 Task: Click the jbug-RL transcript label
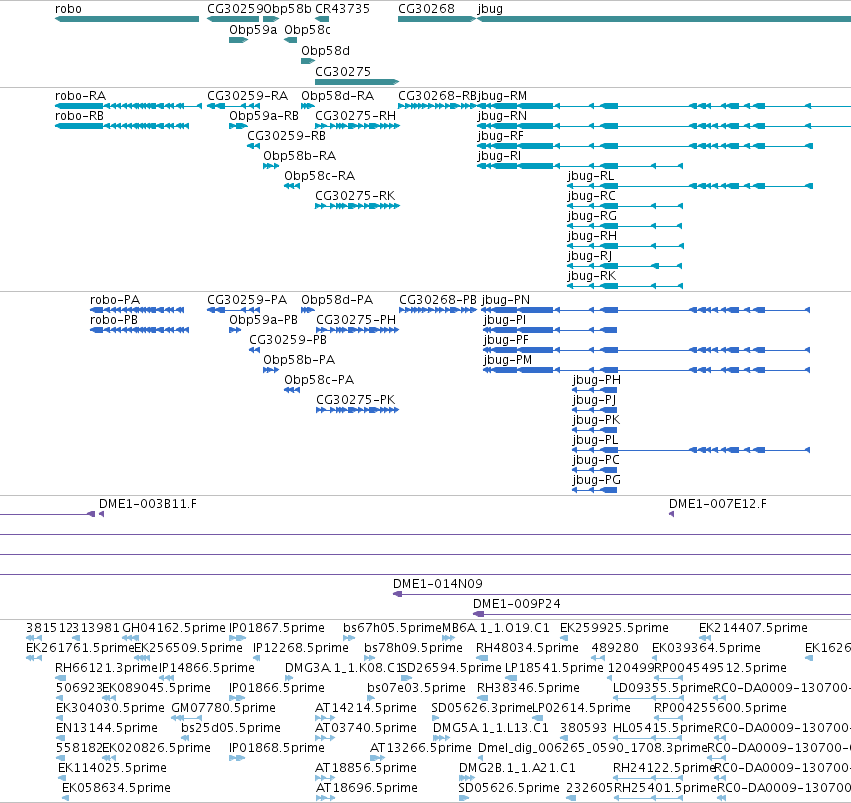click(591, 176)
